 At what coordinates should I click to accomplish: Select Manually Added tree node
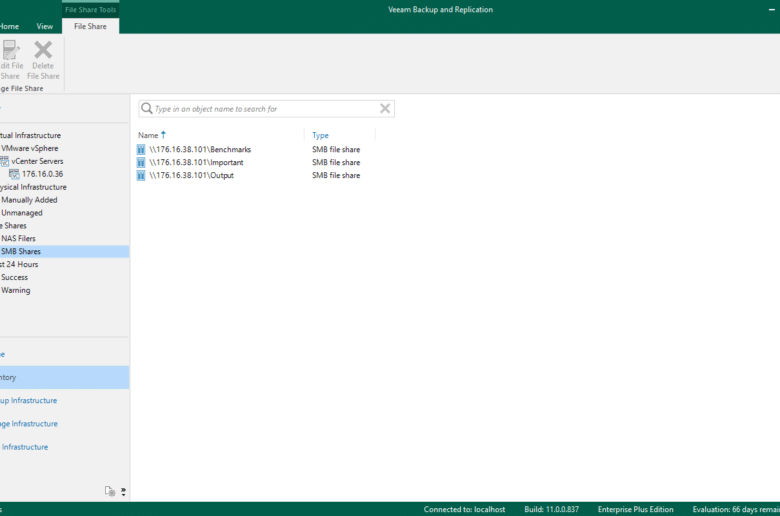29,200
